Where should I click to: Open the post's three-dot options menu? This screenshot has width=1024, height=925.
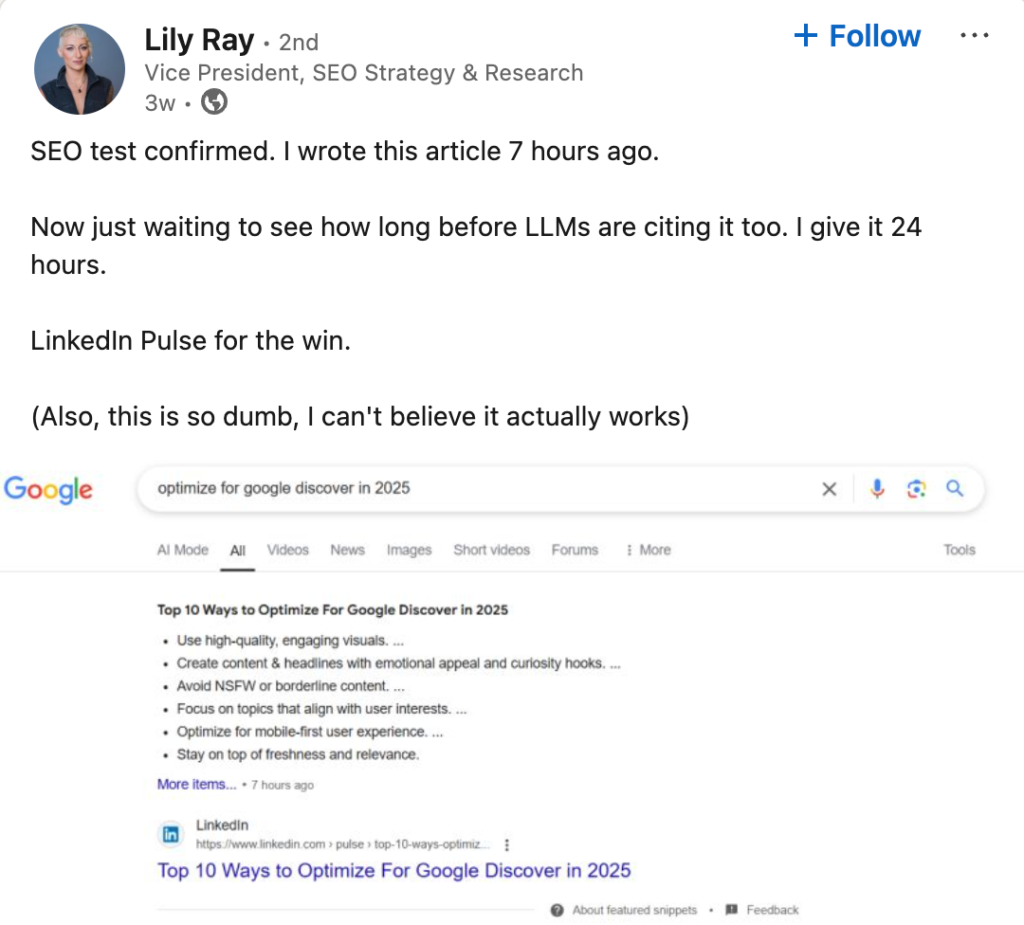(973, 36)
